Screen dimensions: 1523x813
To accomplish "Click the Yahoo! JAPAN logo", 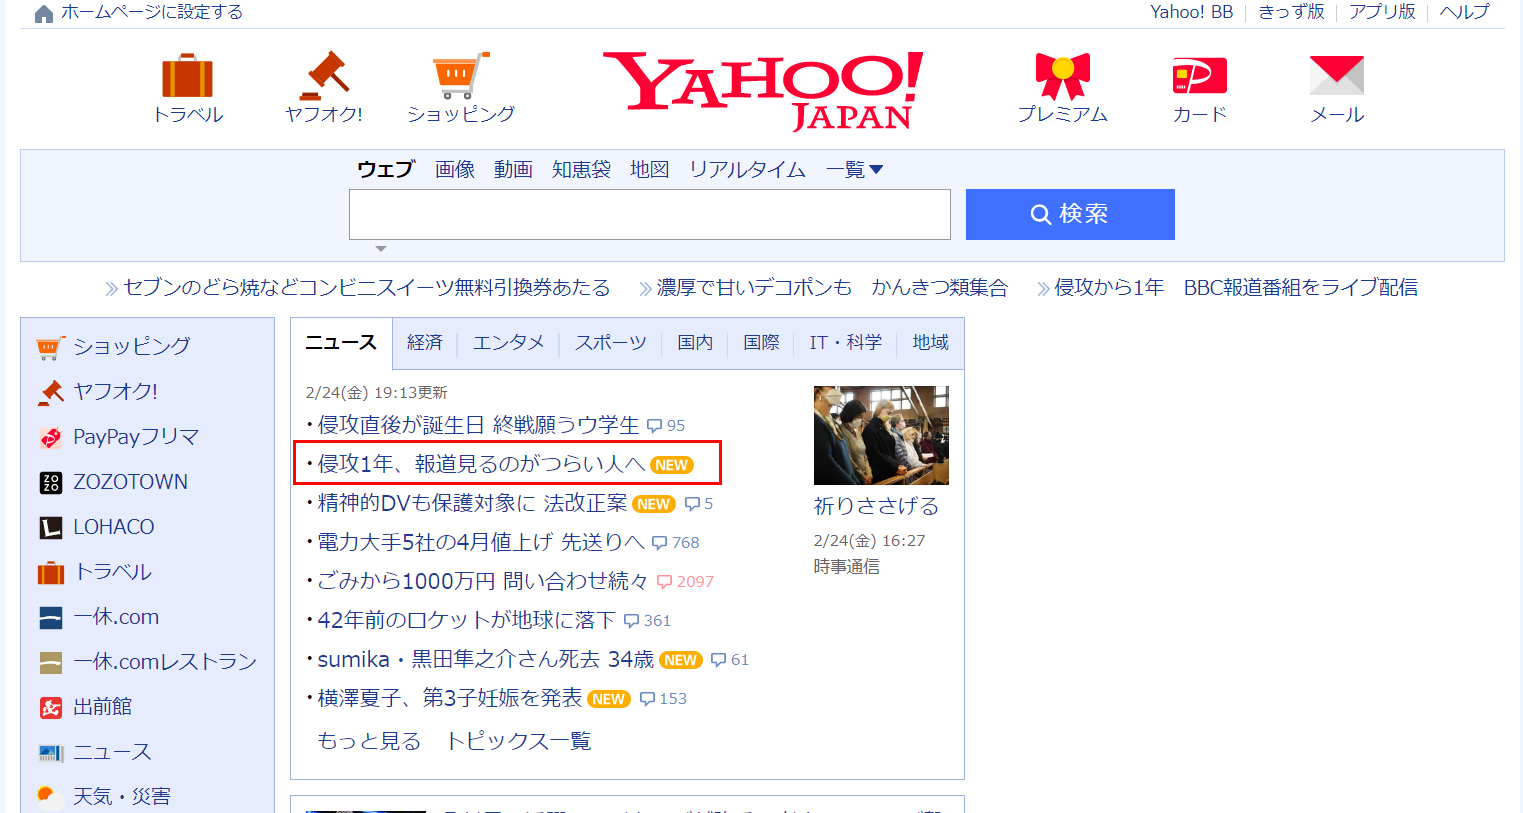I will click(x=763, y=90).
